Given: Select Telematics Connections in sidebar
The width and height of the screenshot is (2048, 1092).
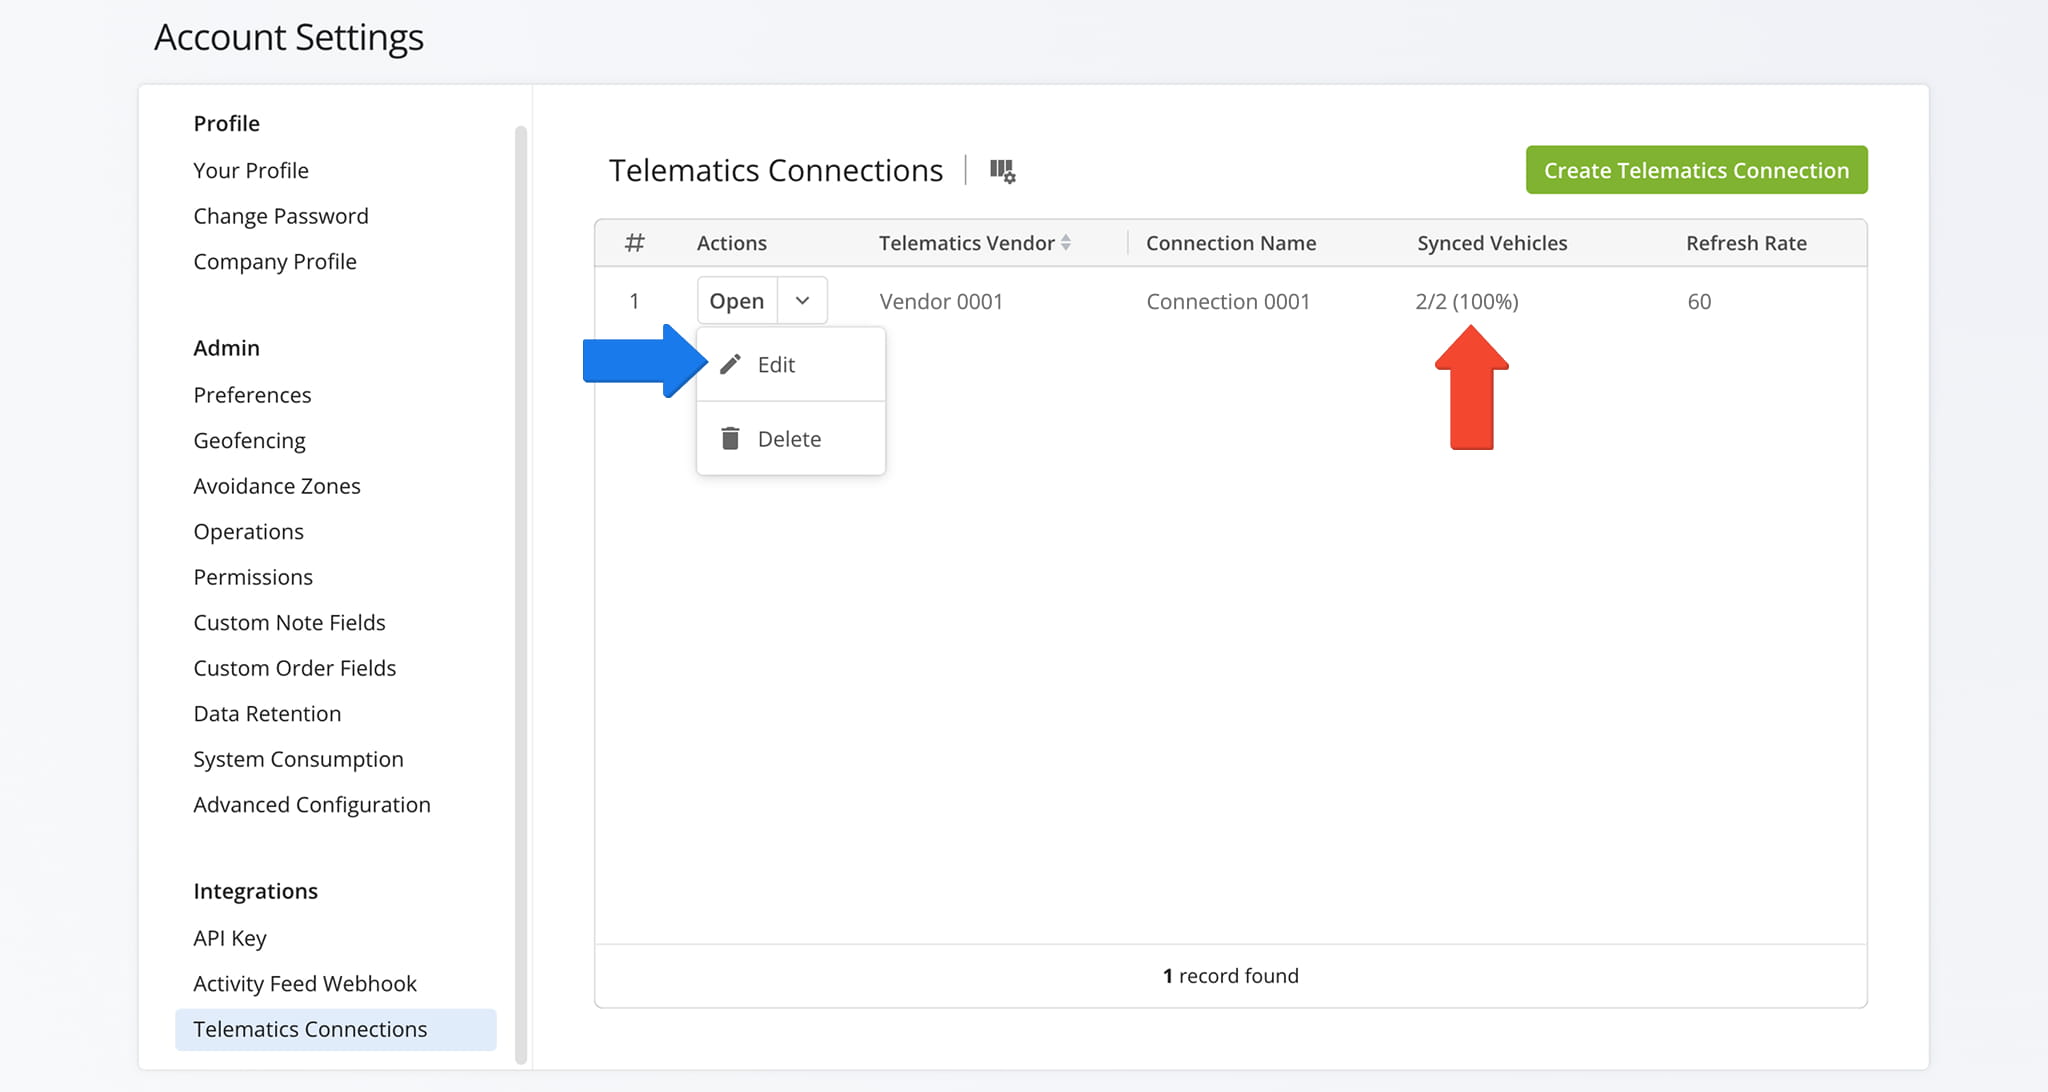Looking at the screenshot, I should click(x=310, y=1029).
